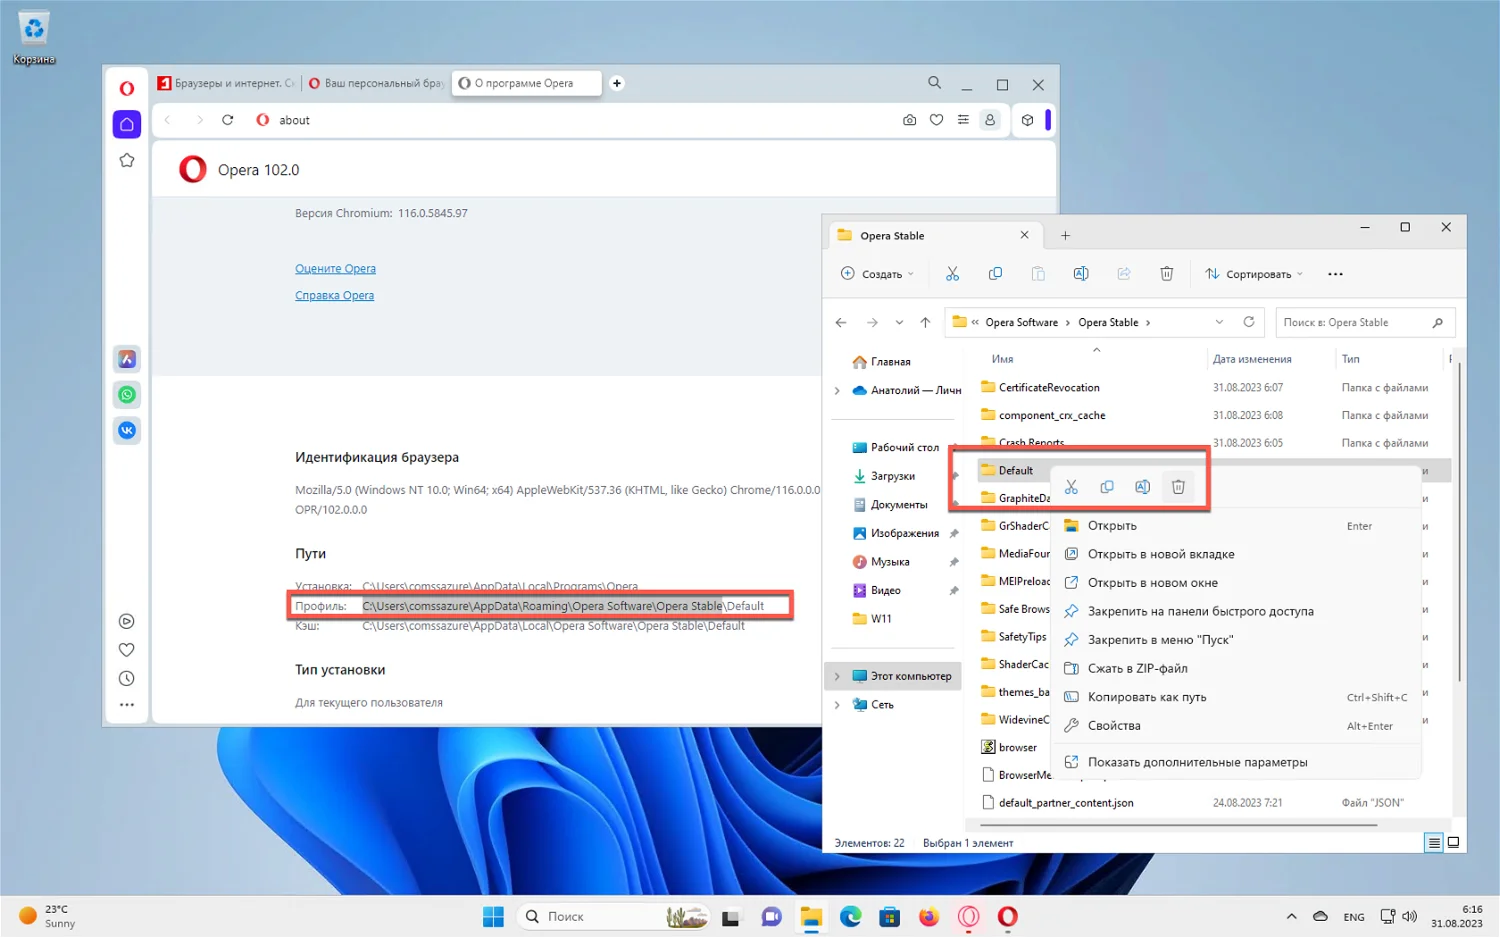This screenshot has width=1500, height=938.
Task: Click the delete trash icon in context menu
Action: click(1178, 487)
